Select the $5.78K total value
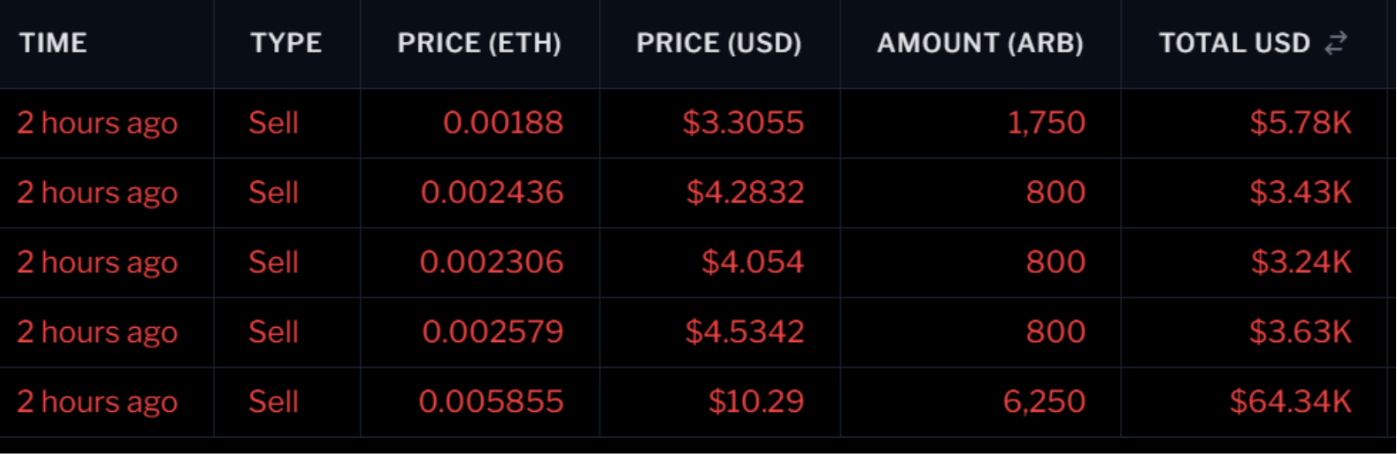 click(x=1301, y=123)
